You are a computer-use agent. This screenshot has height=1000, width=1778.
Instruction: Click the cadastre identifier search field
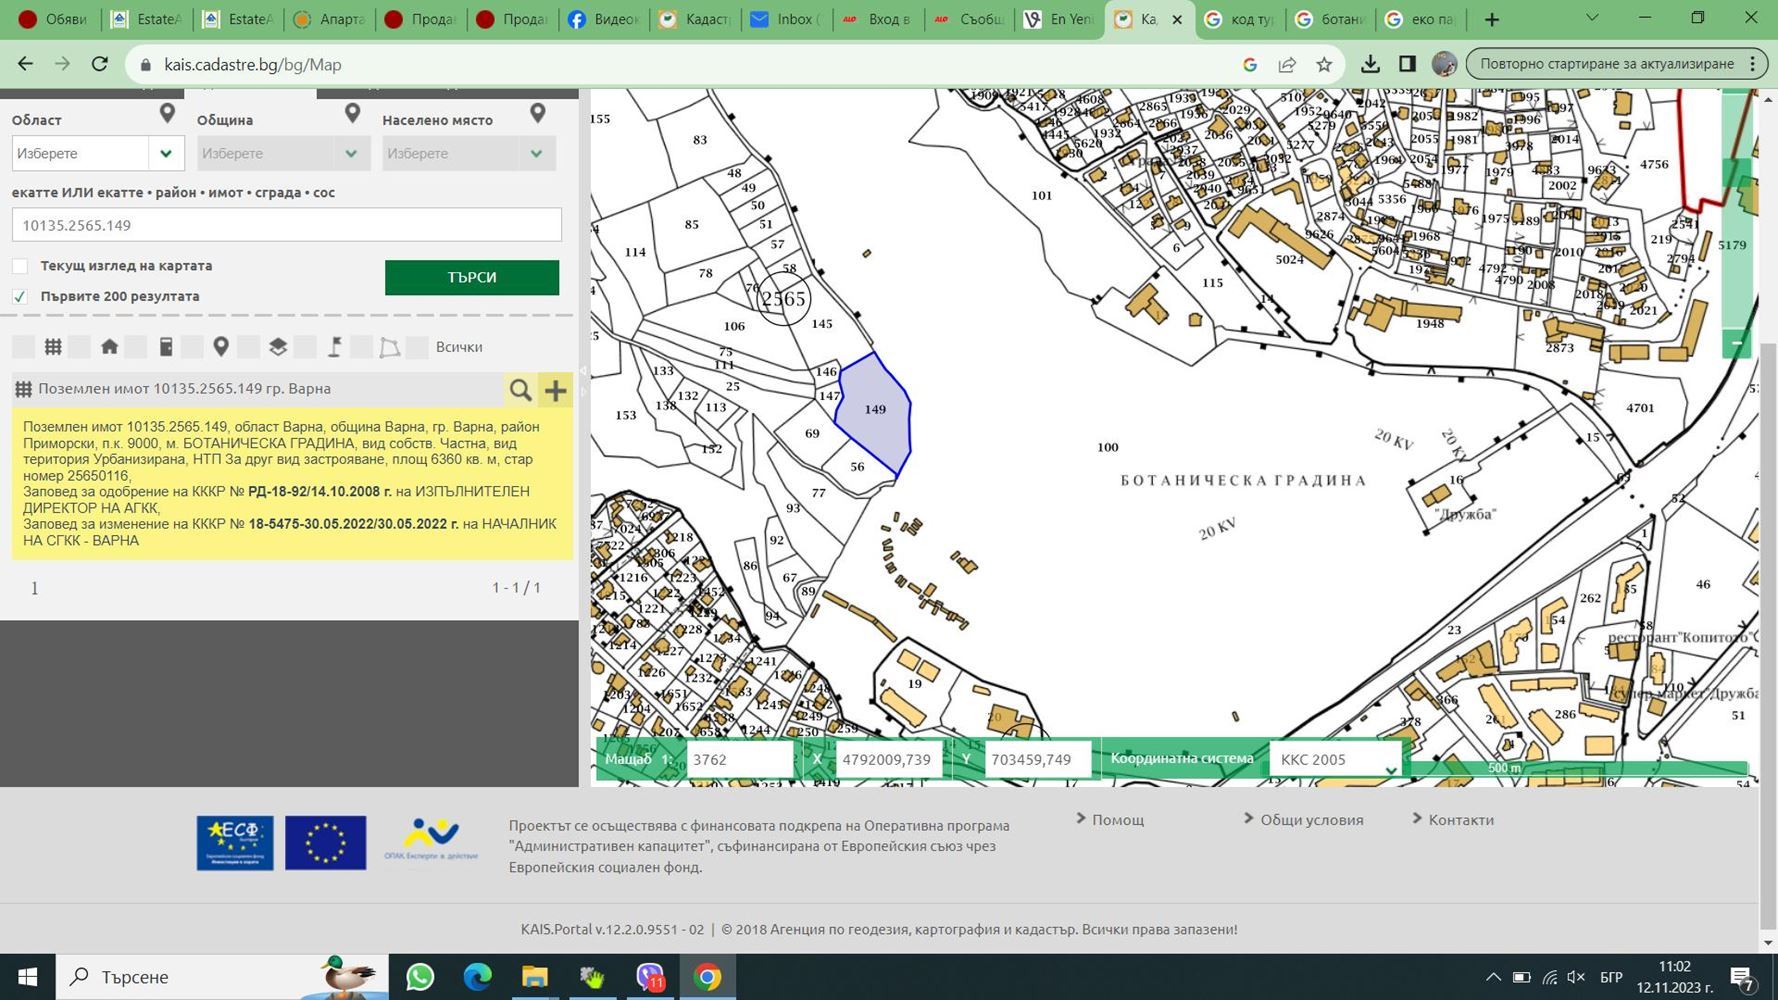[287, 225]
